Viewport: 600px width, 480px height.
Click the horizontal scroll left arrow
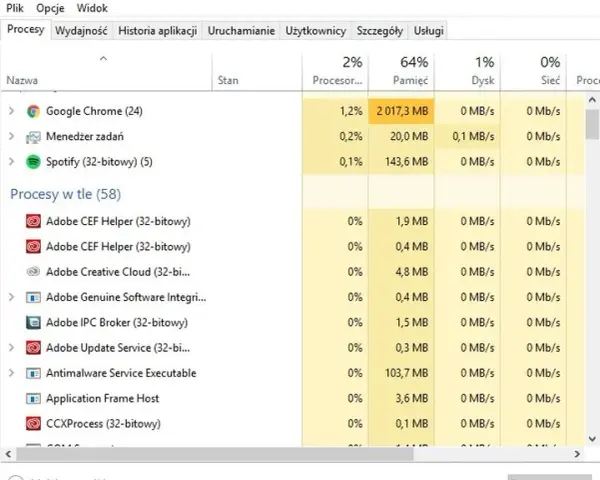(x=8, y=454)
